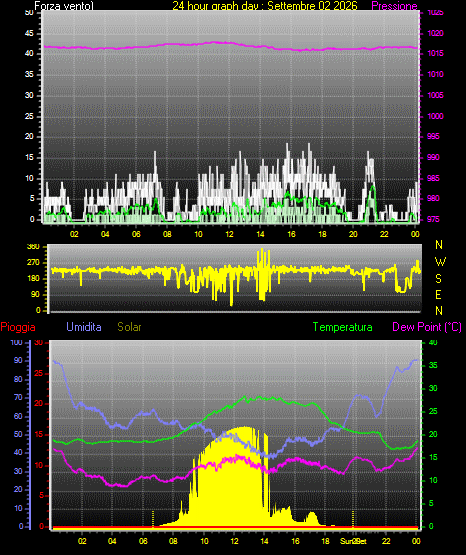Click the Temperatura legend label
The height and width of the screenshot is (555, 466).
(343, 327)
